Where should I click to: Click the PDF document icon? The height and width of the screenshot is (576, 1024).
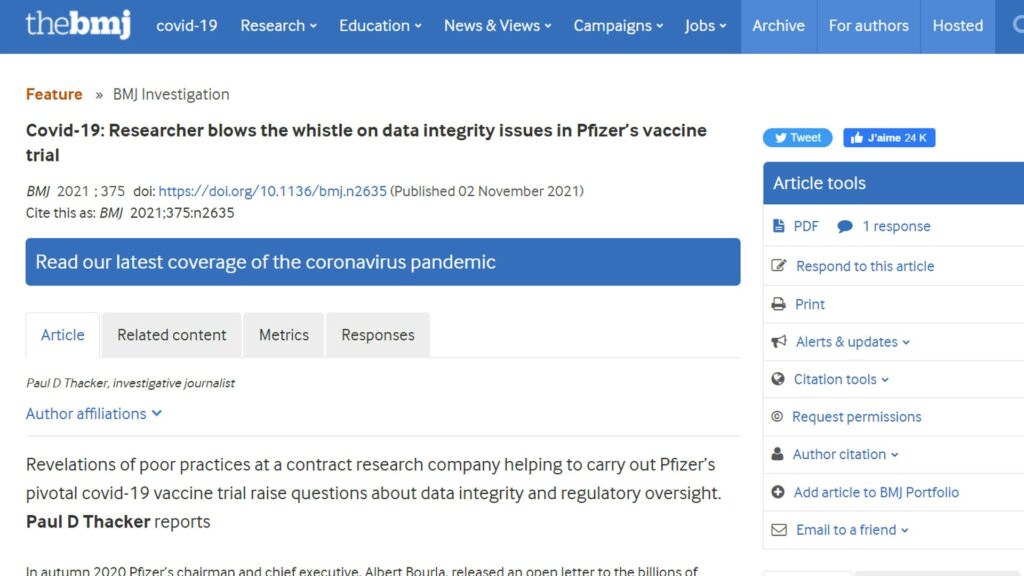click(x=778, y=226)
